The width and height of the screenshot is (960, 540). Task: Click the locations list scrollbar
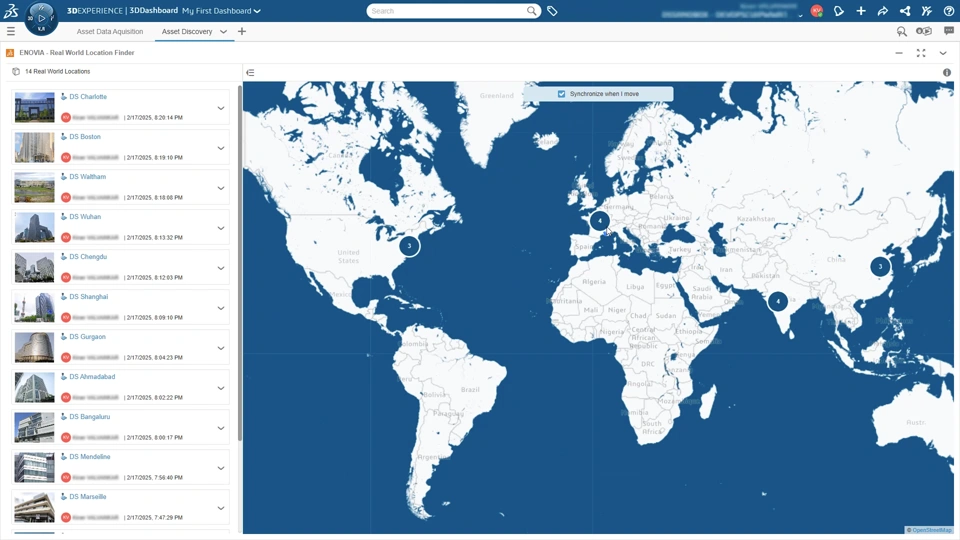(240, 263)
